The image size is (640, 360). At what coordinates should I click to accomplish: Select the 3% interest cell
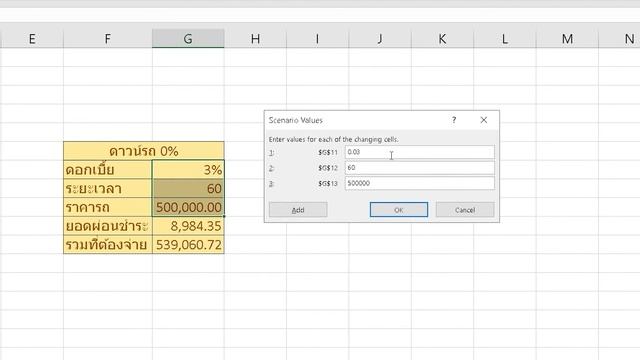coord(188,170)
